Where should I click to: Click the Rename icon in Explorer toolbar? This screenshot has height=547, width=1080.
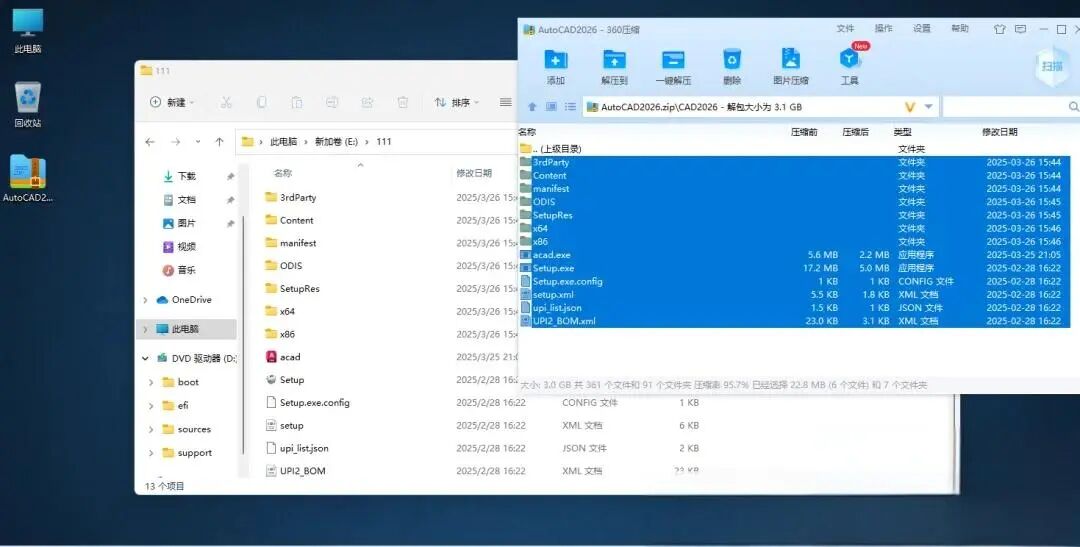[x=332, y=102]
